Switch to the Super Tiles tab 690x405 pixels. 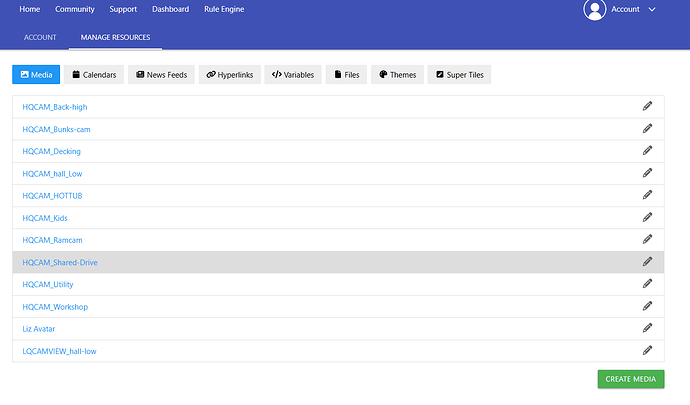click(x=459, y=75)
